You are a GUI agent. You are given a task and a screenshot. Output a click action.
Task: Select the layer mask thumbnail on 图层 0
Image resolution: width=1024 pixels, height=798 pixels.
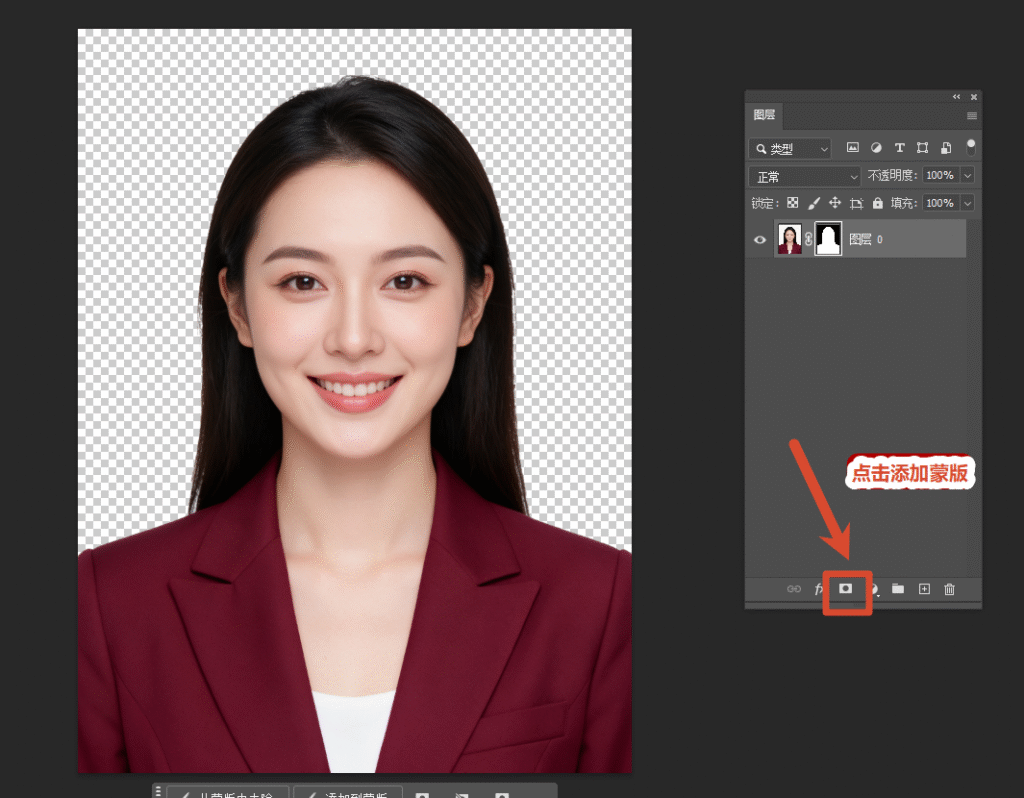[829, 239]
